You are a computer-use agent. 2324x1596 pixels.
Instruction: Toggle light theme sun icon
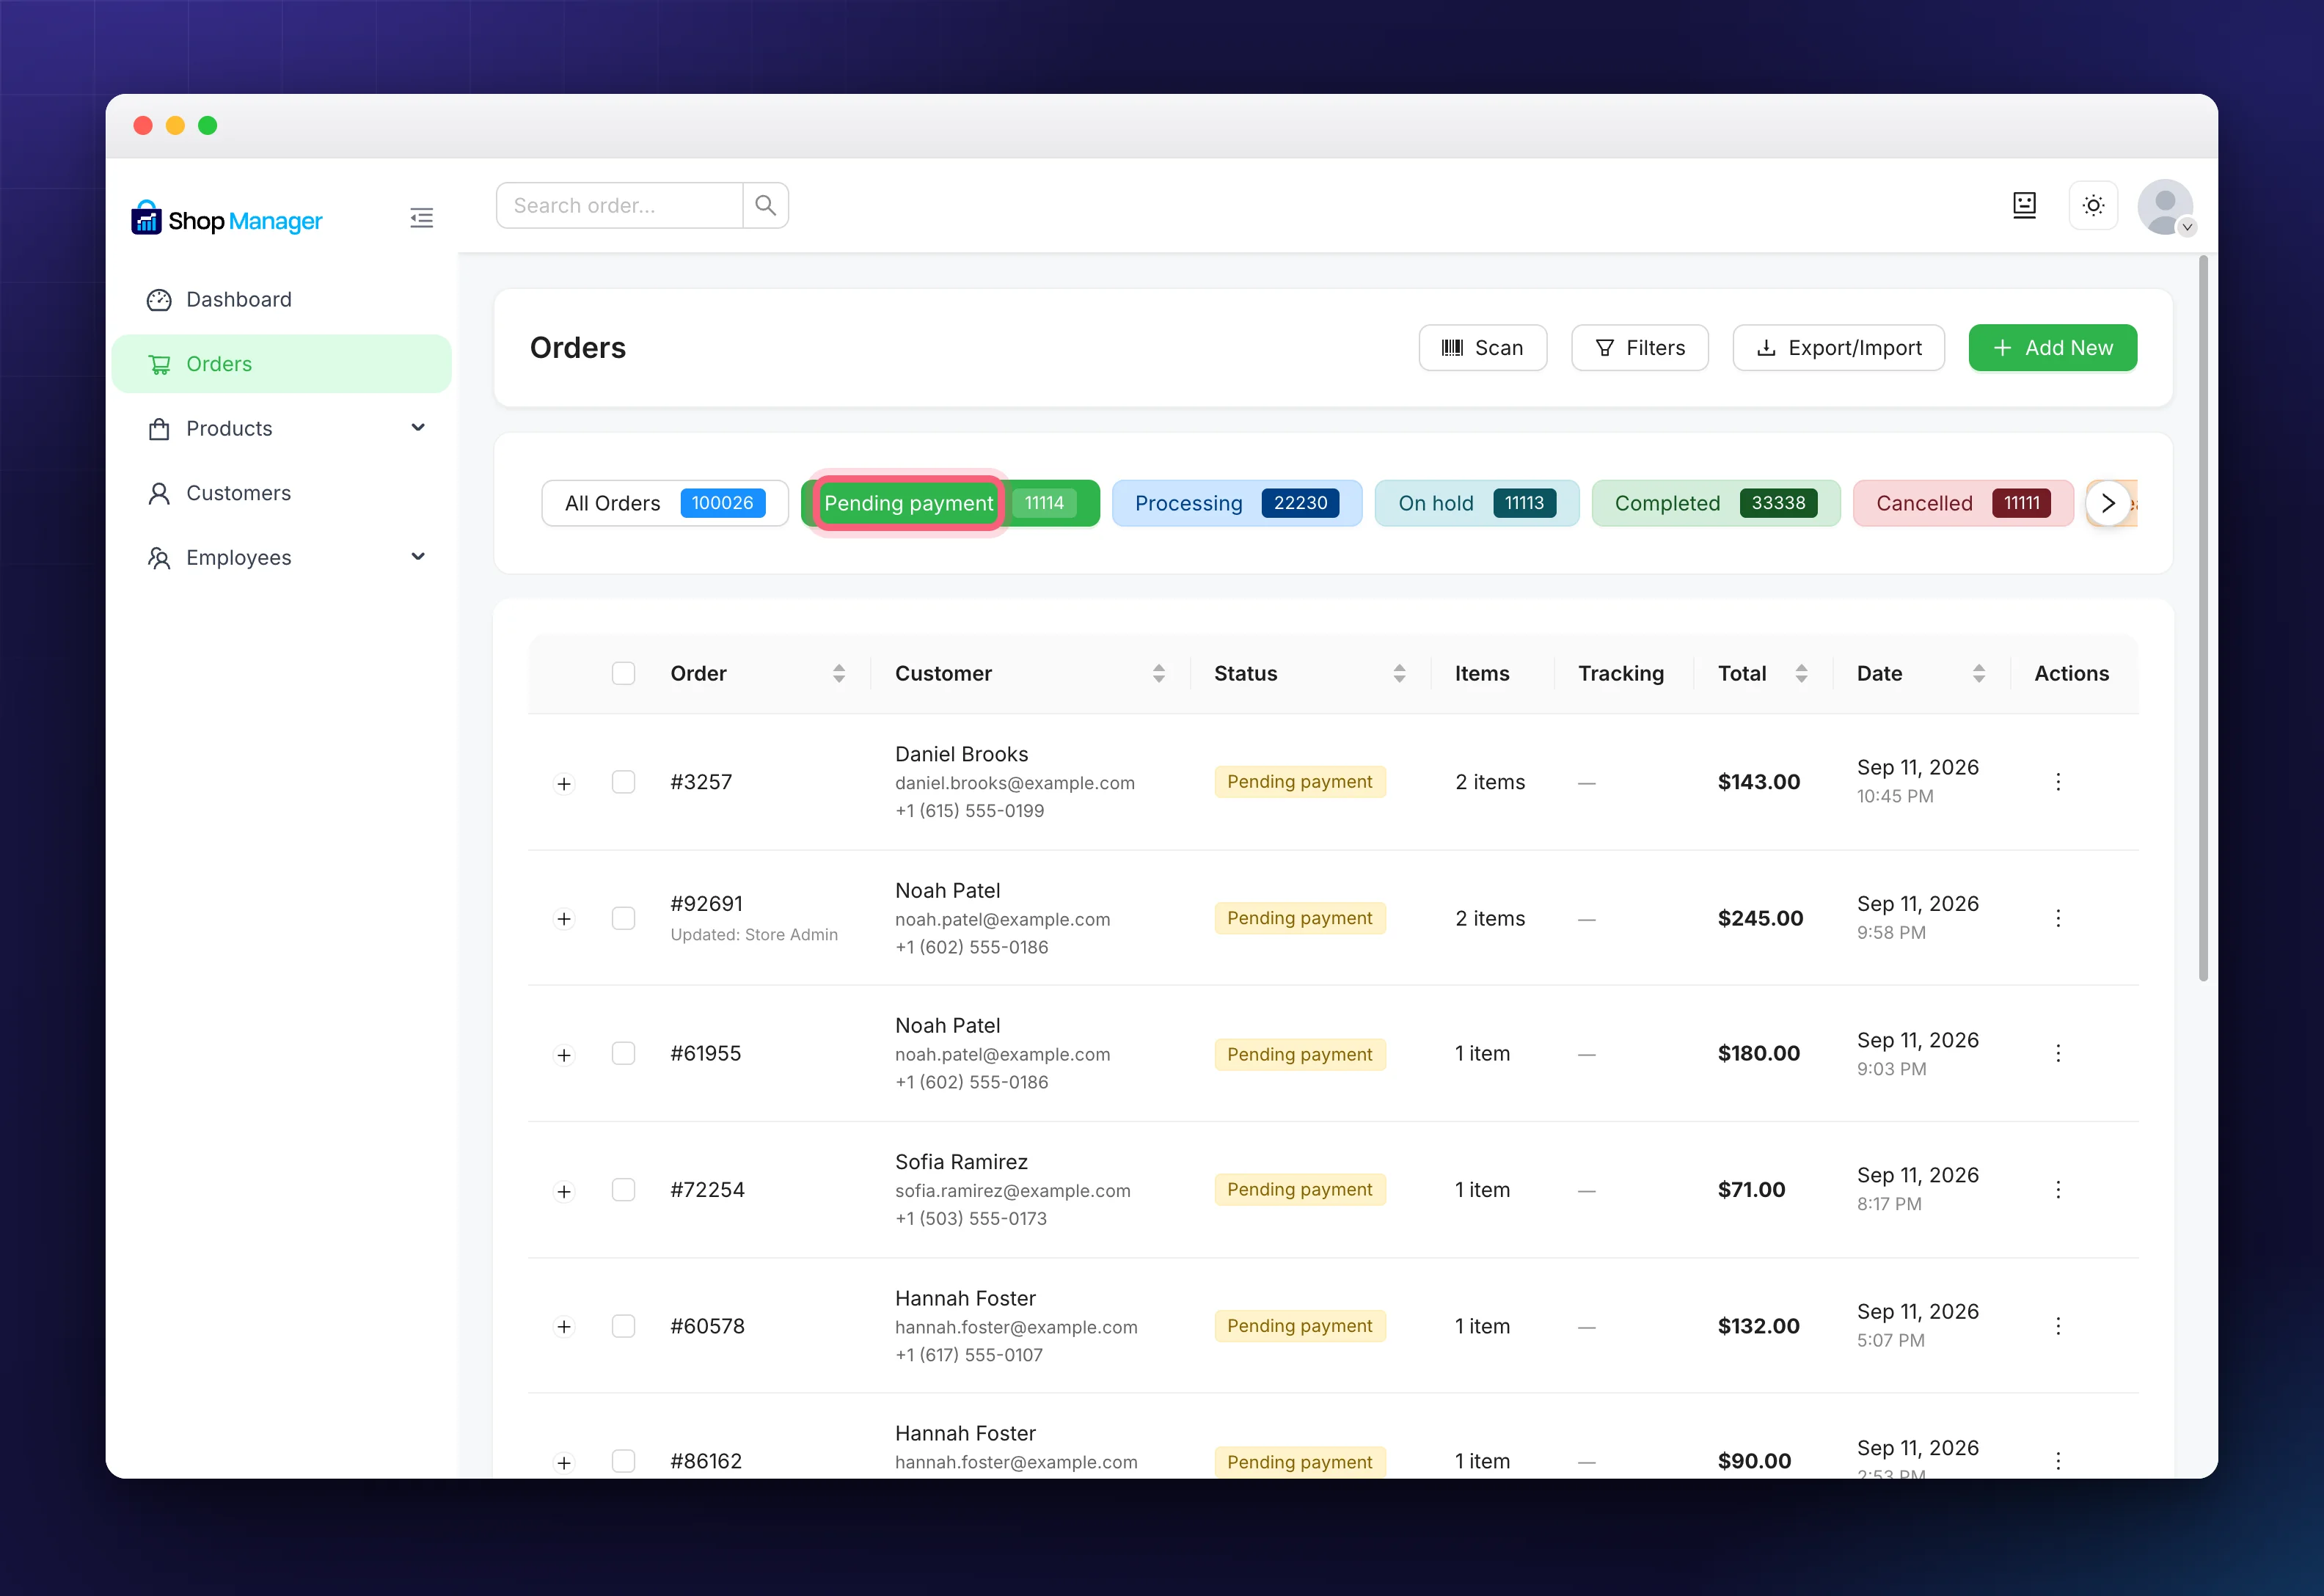click(2093, 205)
